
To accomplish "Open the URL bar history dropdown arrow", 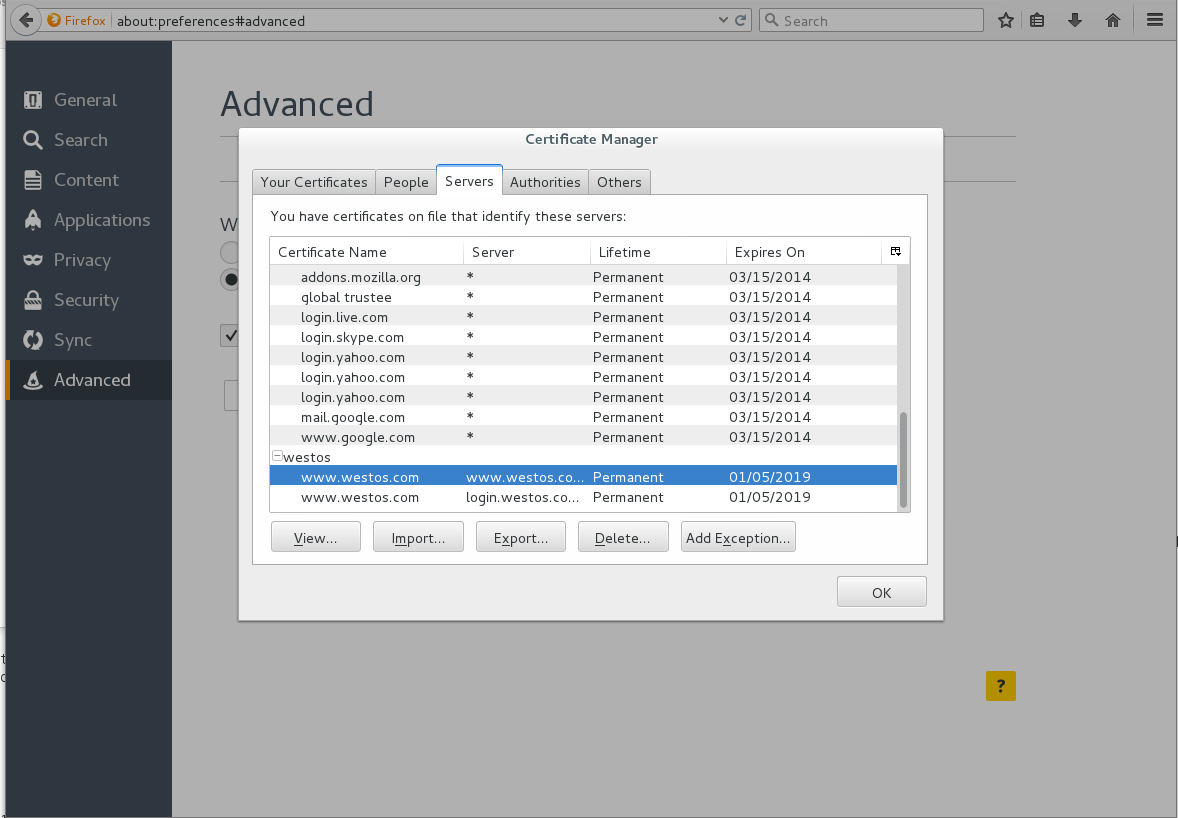I will pyautogui.click(x=723, y=20).
